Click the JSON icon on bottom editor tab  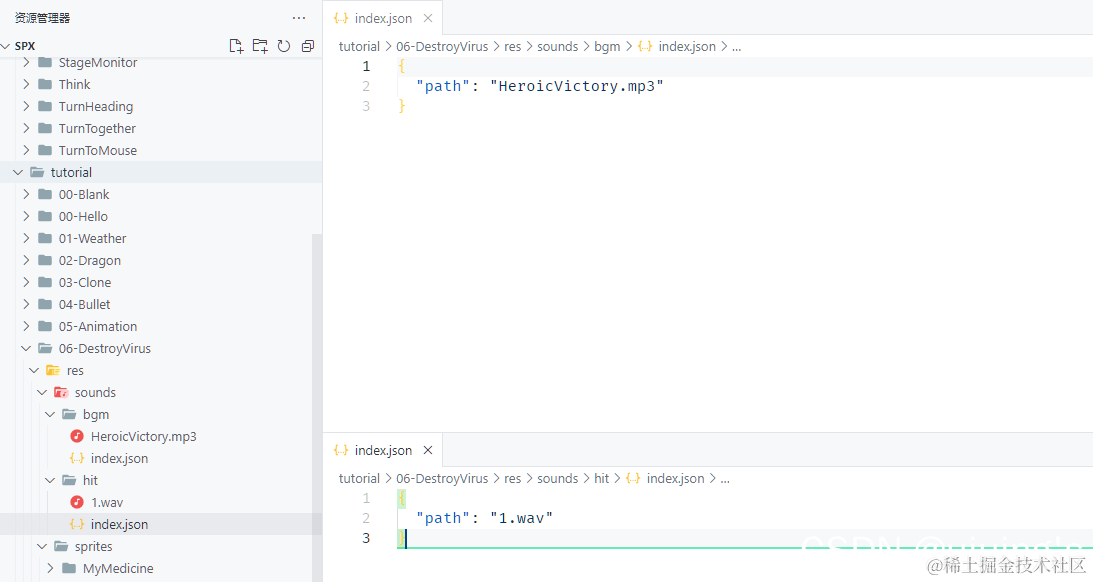coord(341,450)
